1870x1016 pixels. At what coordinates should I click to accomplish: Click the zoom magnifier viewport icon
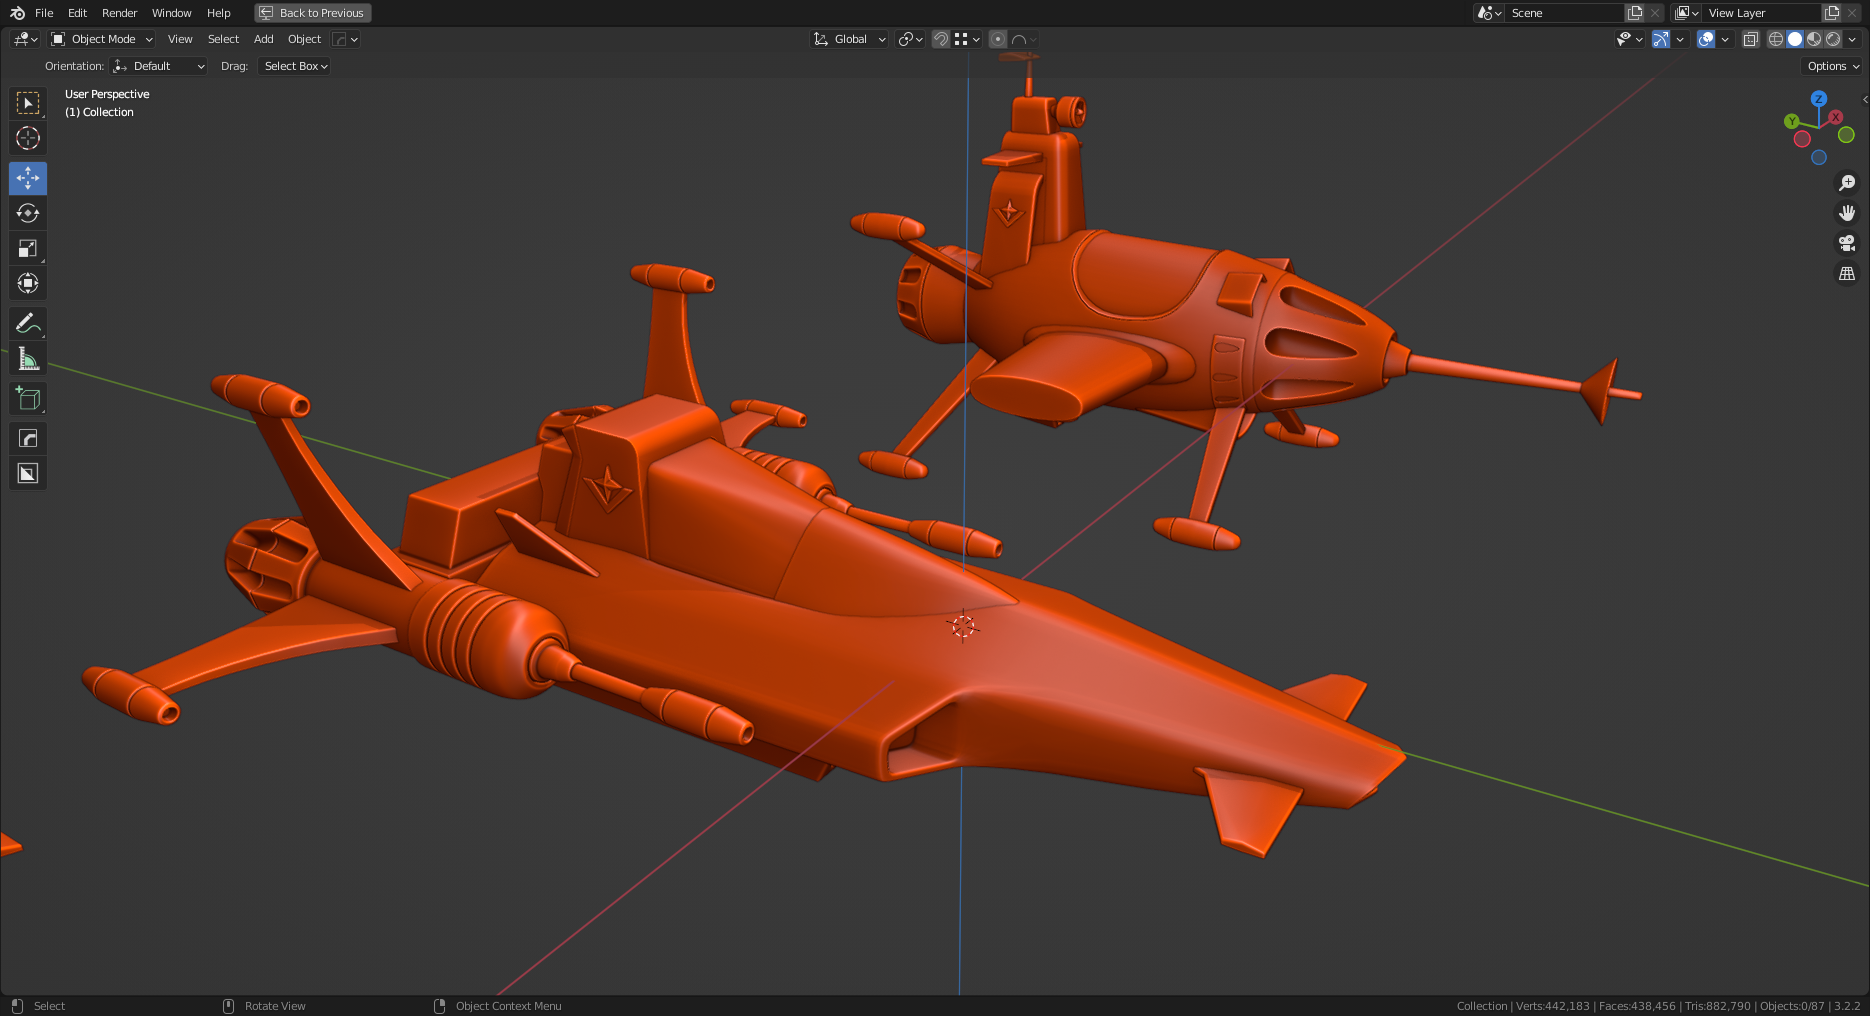tap(1847, 183)
